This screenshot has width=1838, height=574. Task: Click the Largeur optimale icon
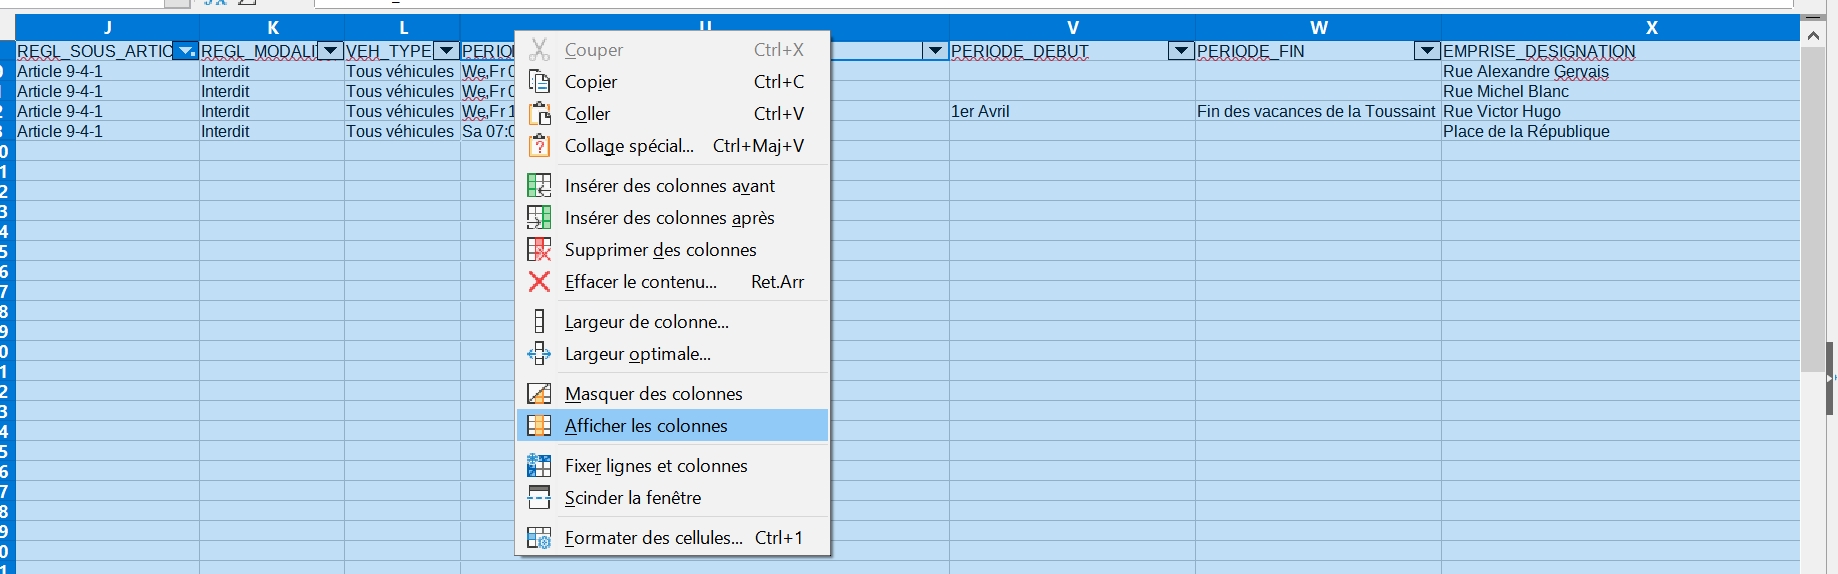point(539,354)
